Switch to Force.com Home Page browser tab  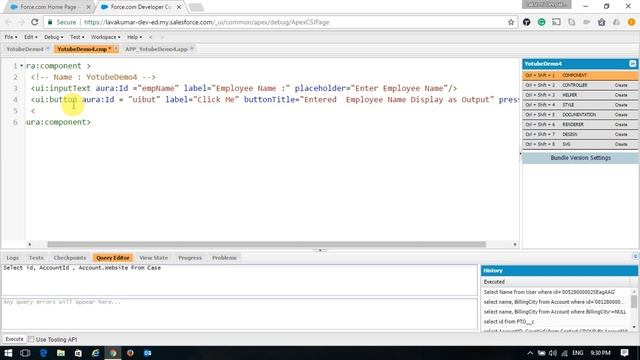[x=48, y=7]
